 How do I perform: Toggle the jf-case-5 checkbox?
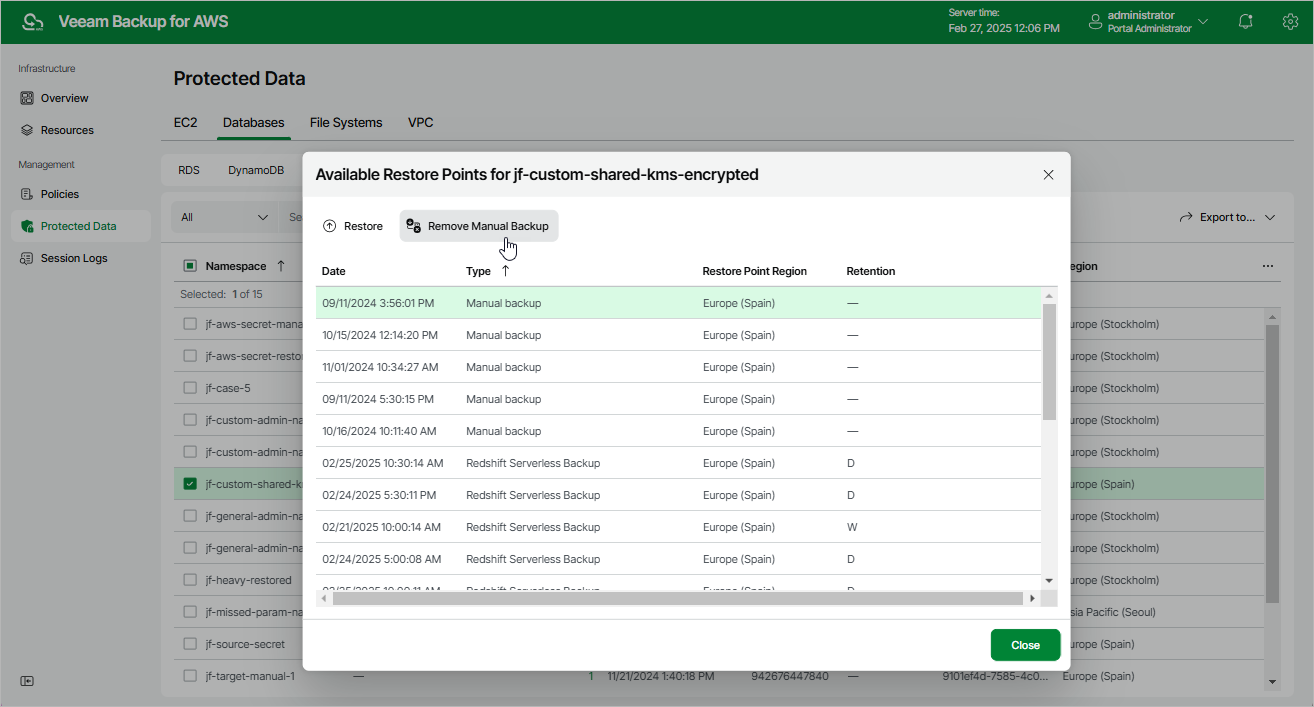coord(190,388)
